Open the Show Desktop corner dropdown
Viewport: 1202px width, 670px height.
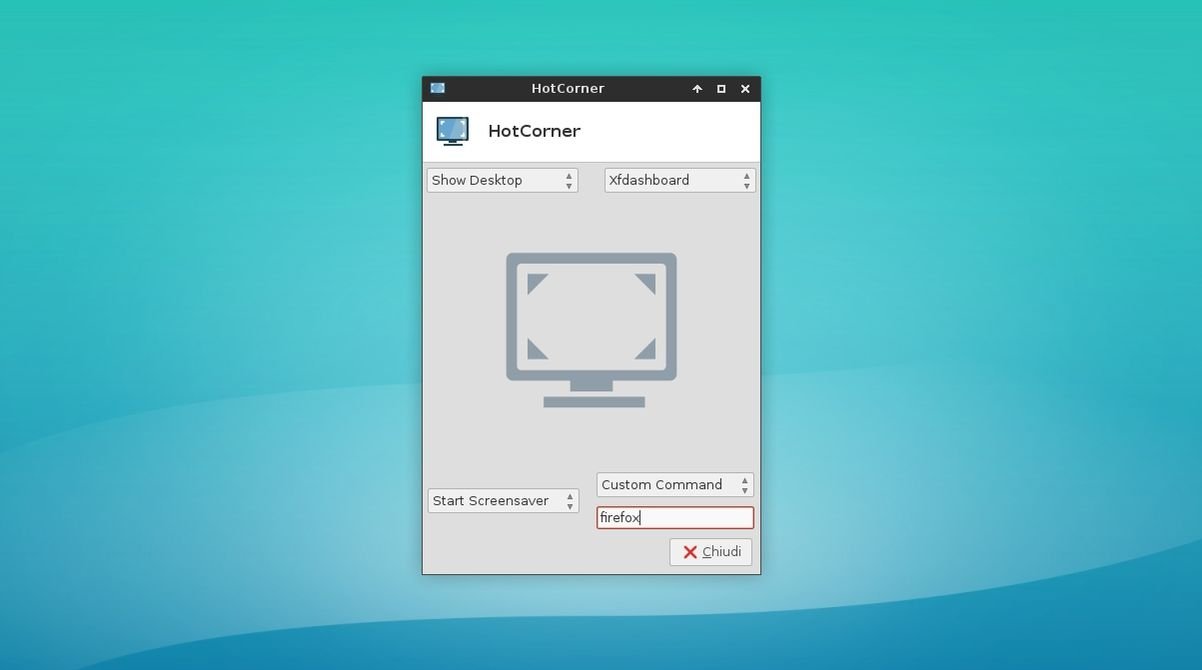[x=502, y=180]
